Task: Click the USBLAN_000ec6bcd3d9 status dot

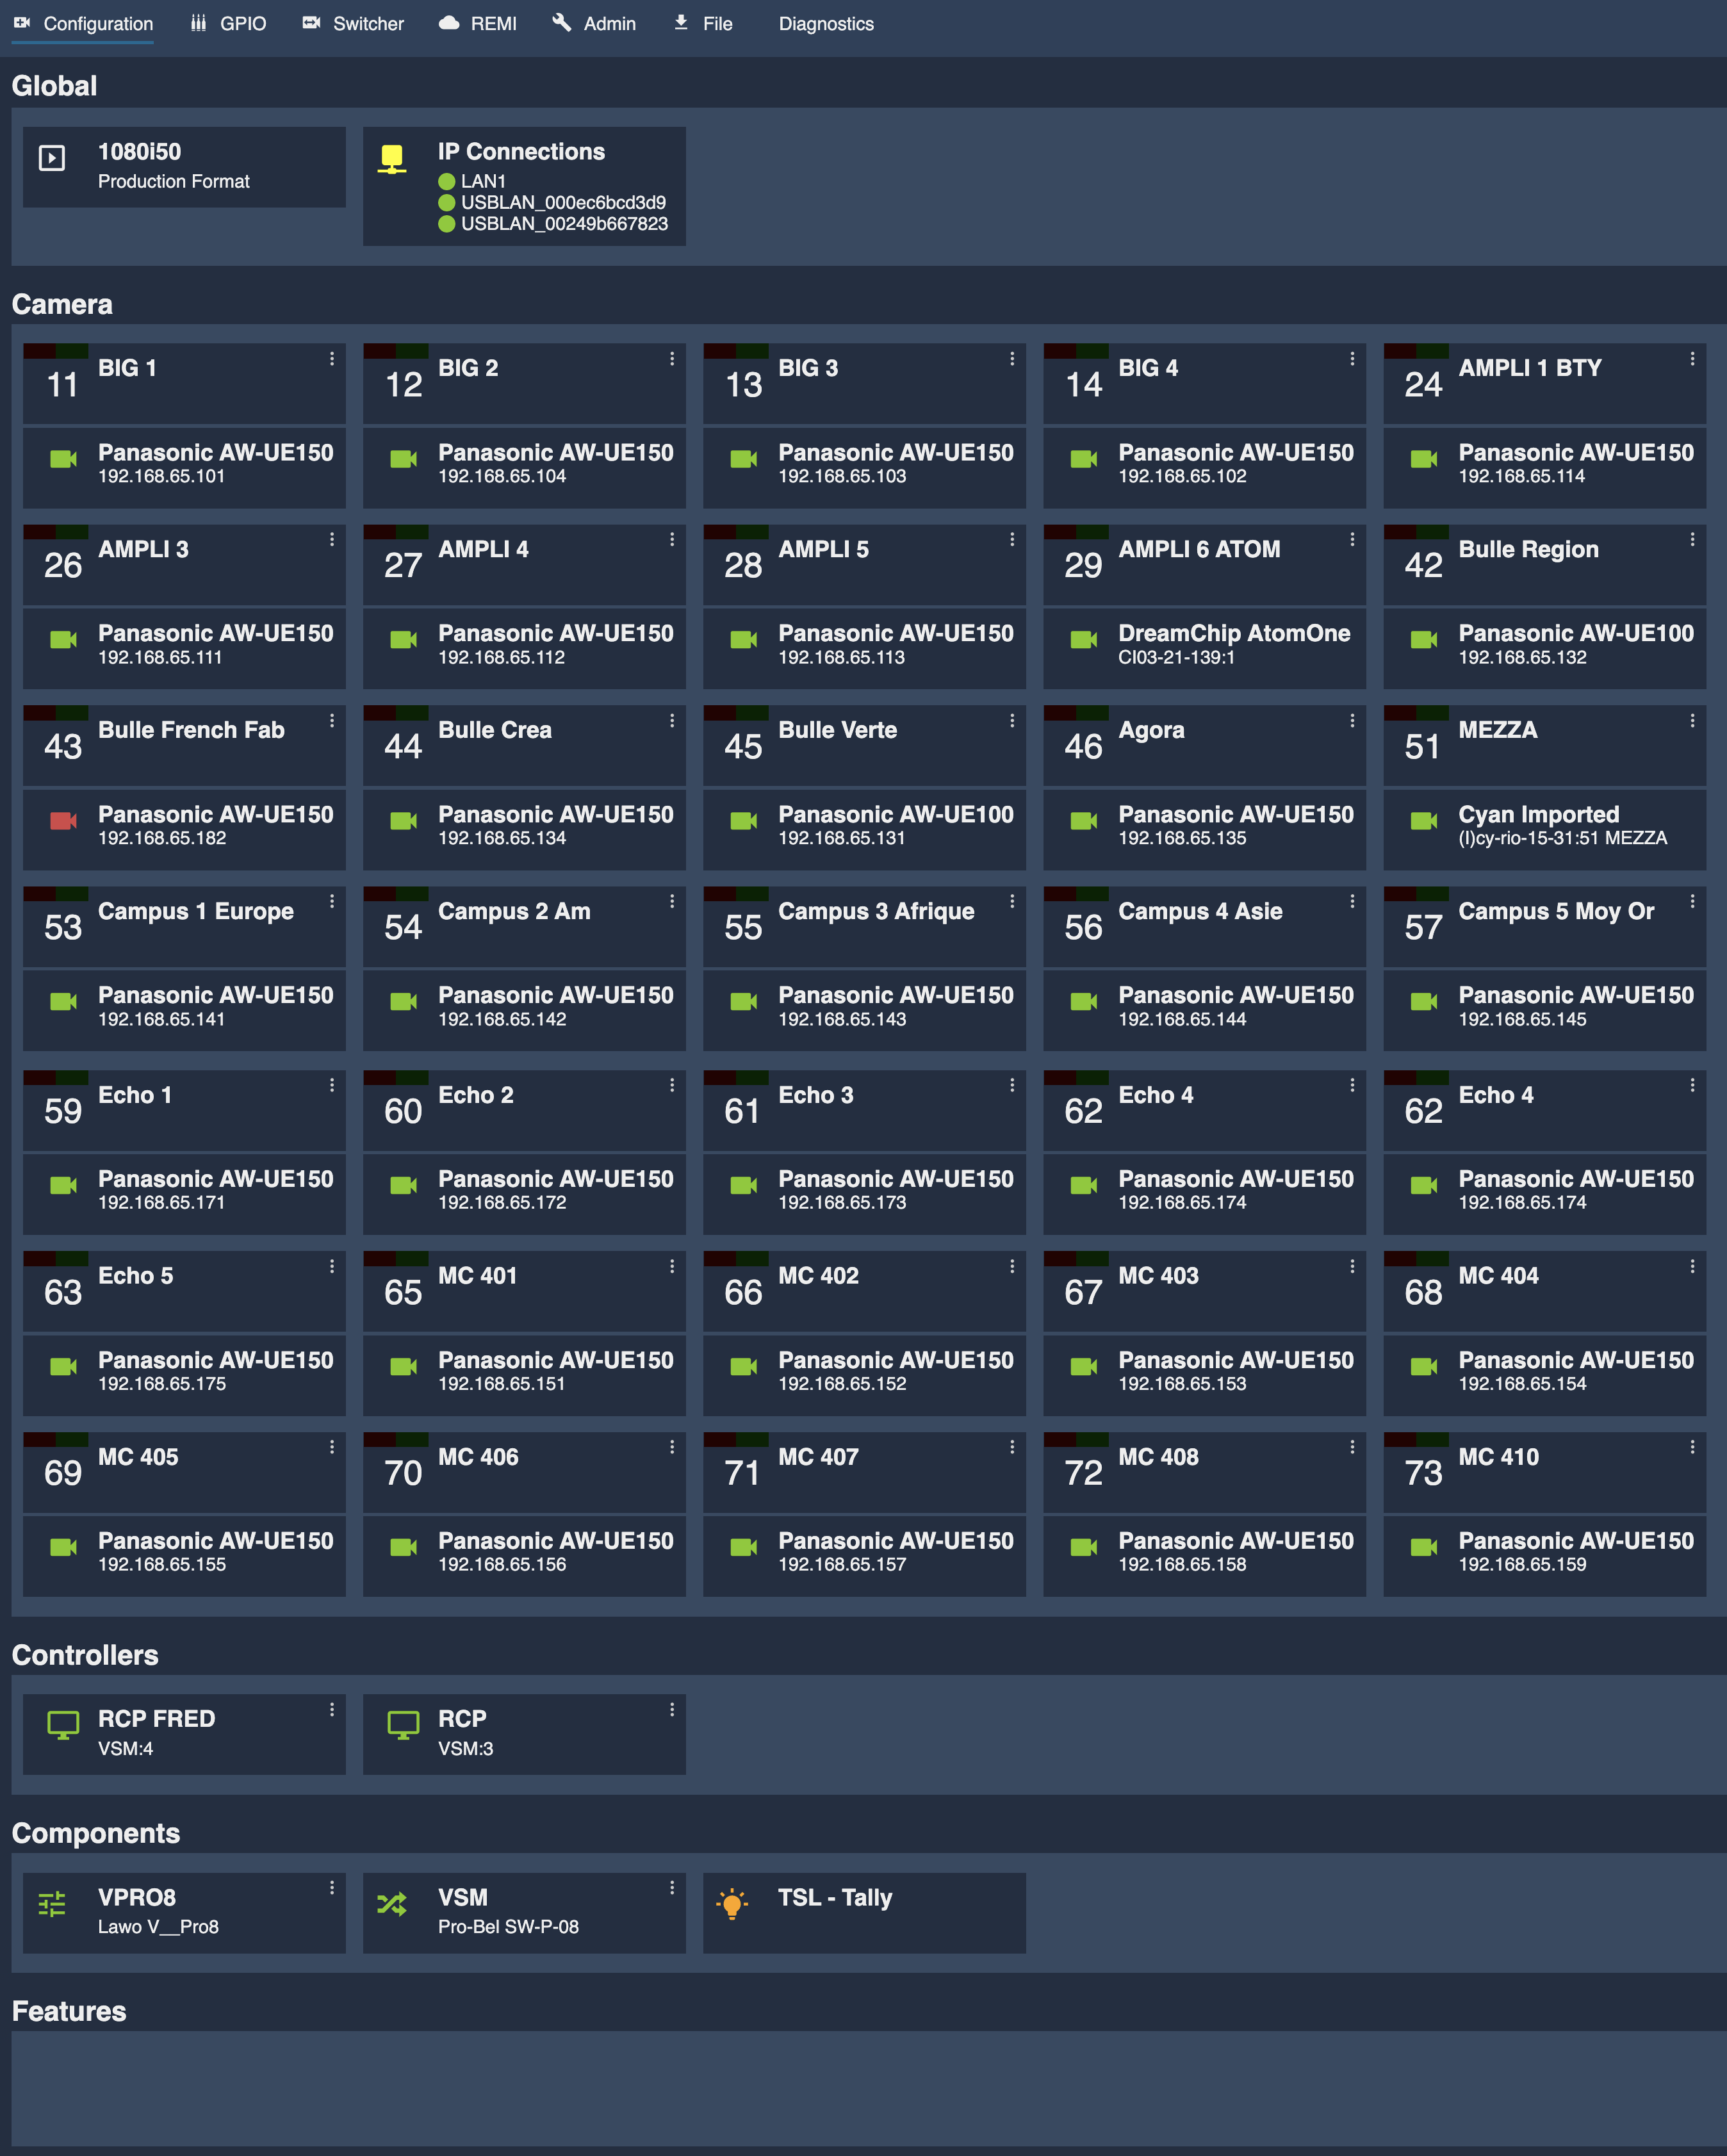Action: pyautogui.click(x=447, y=203)
